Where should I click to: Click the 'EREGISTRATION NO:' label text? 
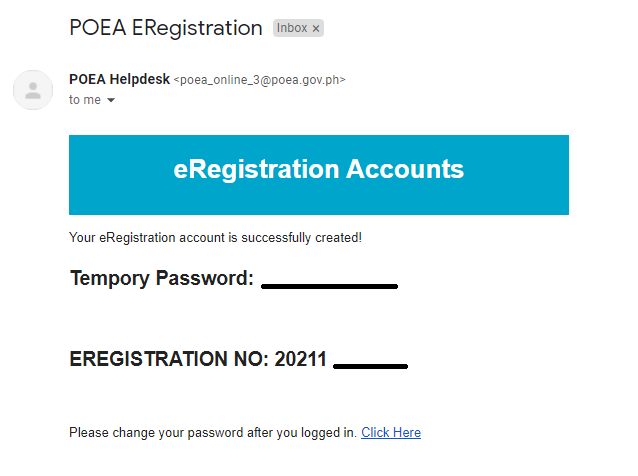(x=169, y=359)
